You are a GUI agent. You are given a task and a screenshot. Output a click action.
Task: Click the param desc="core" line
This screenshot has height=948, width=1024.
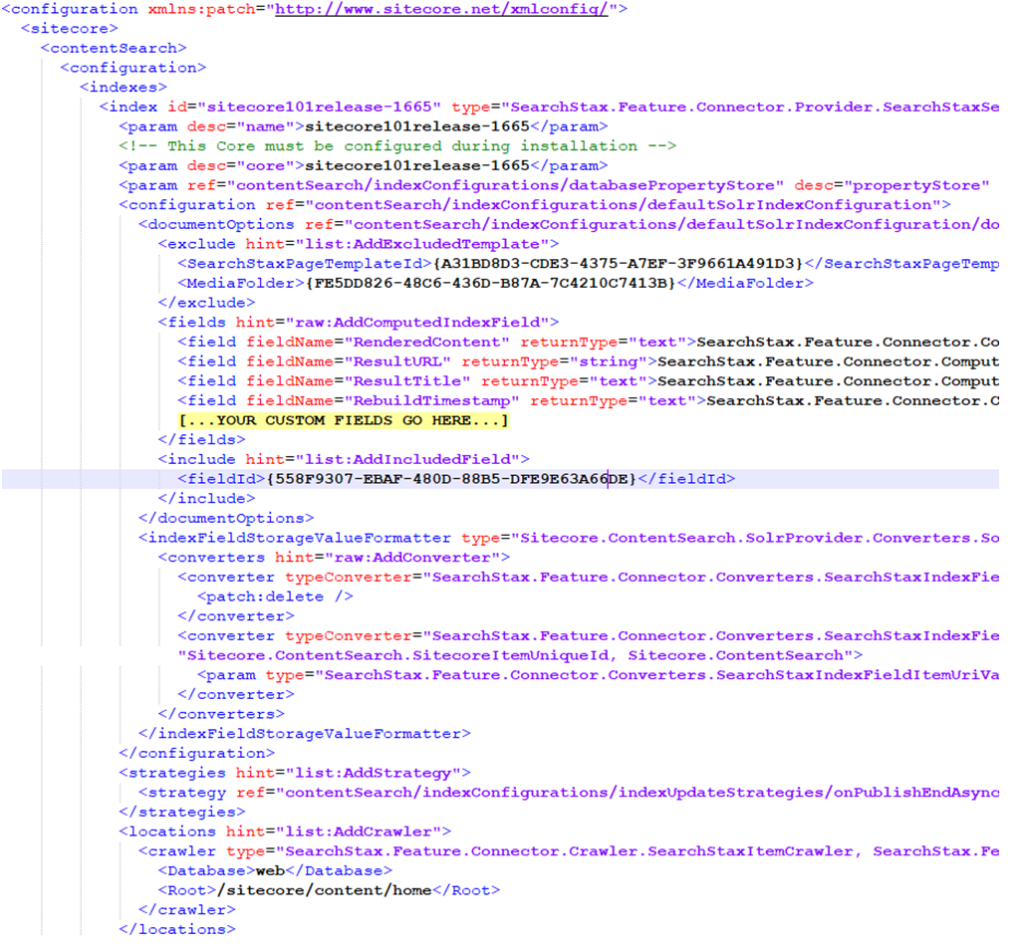point(364,166)
